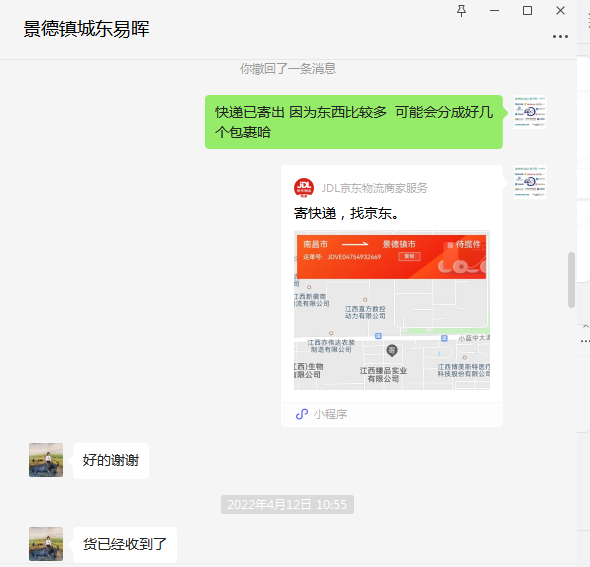The width and height of the screenshot is (590, 567).
Task: Click the JDL京东物流商家服务 source label
Action: click(374, 188)
